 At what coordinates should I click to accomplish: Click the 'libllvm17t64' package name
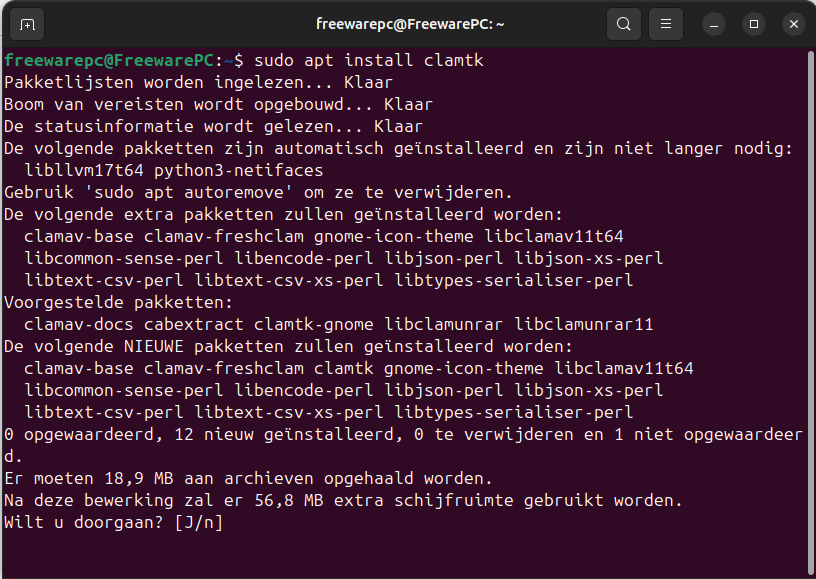pos(83,171)
